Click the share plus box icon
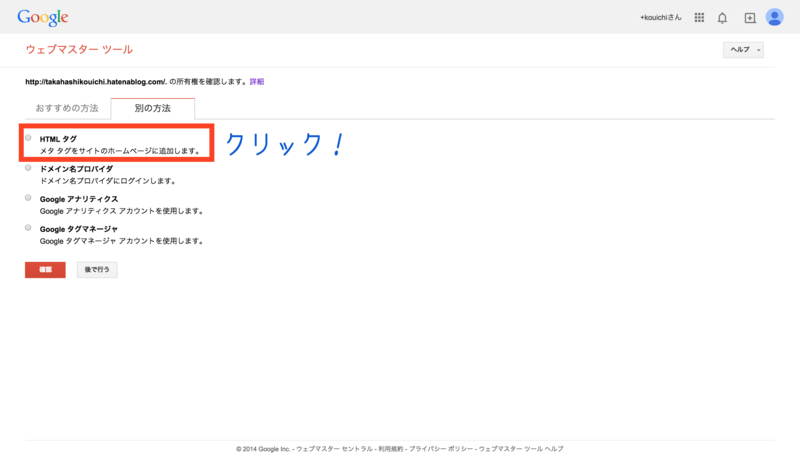Screen dimensions: 800x455 (750, 18)
